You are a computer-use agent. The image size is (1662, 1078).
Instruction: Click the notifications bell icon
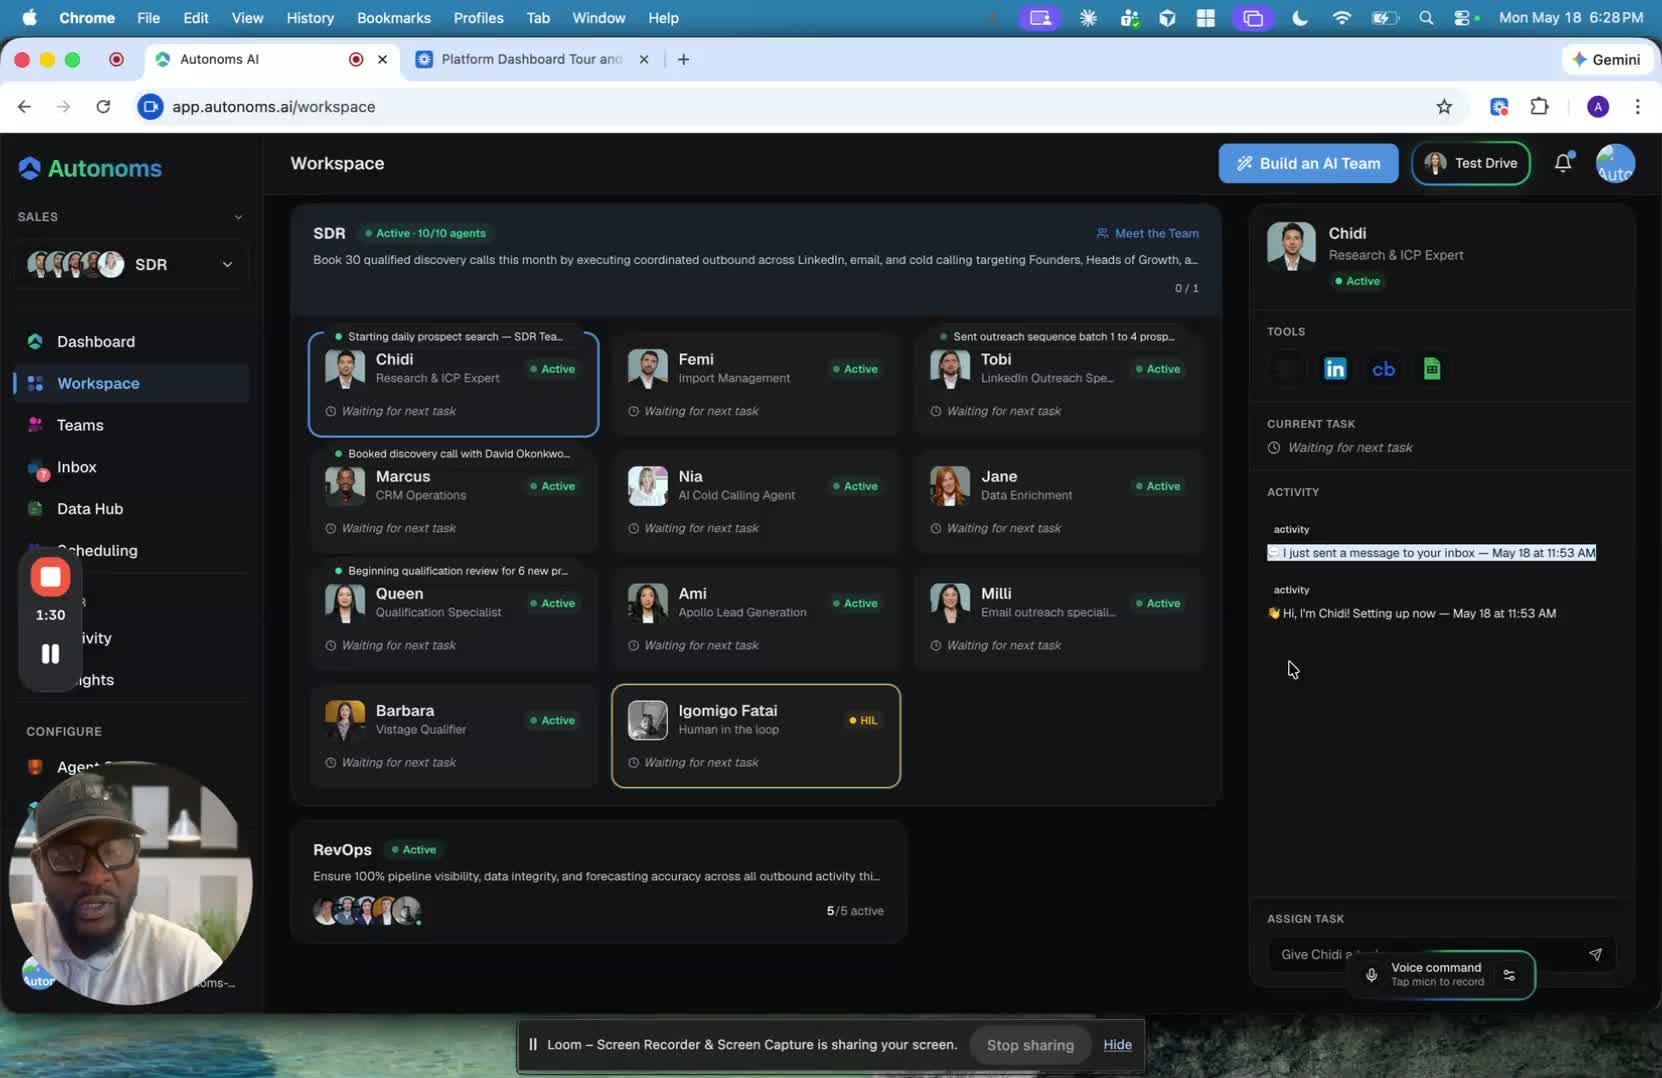pos(1563,163)
